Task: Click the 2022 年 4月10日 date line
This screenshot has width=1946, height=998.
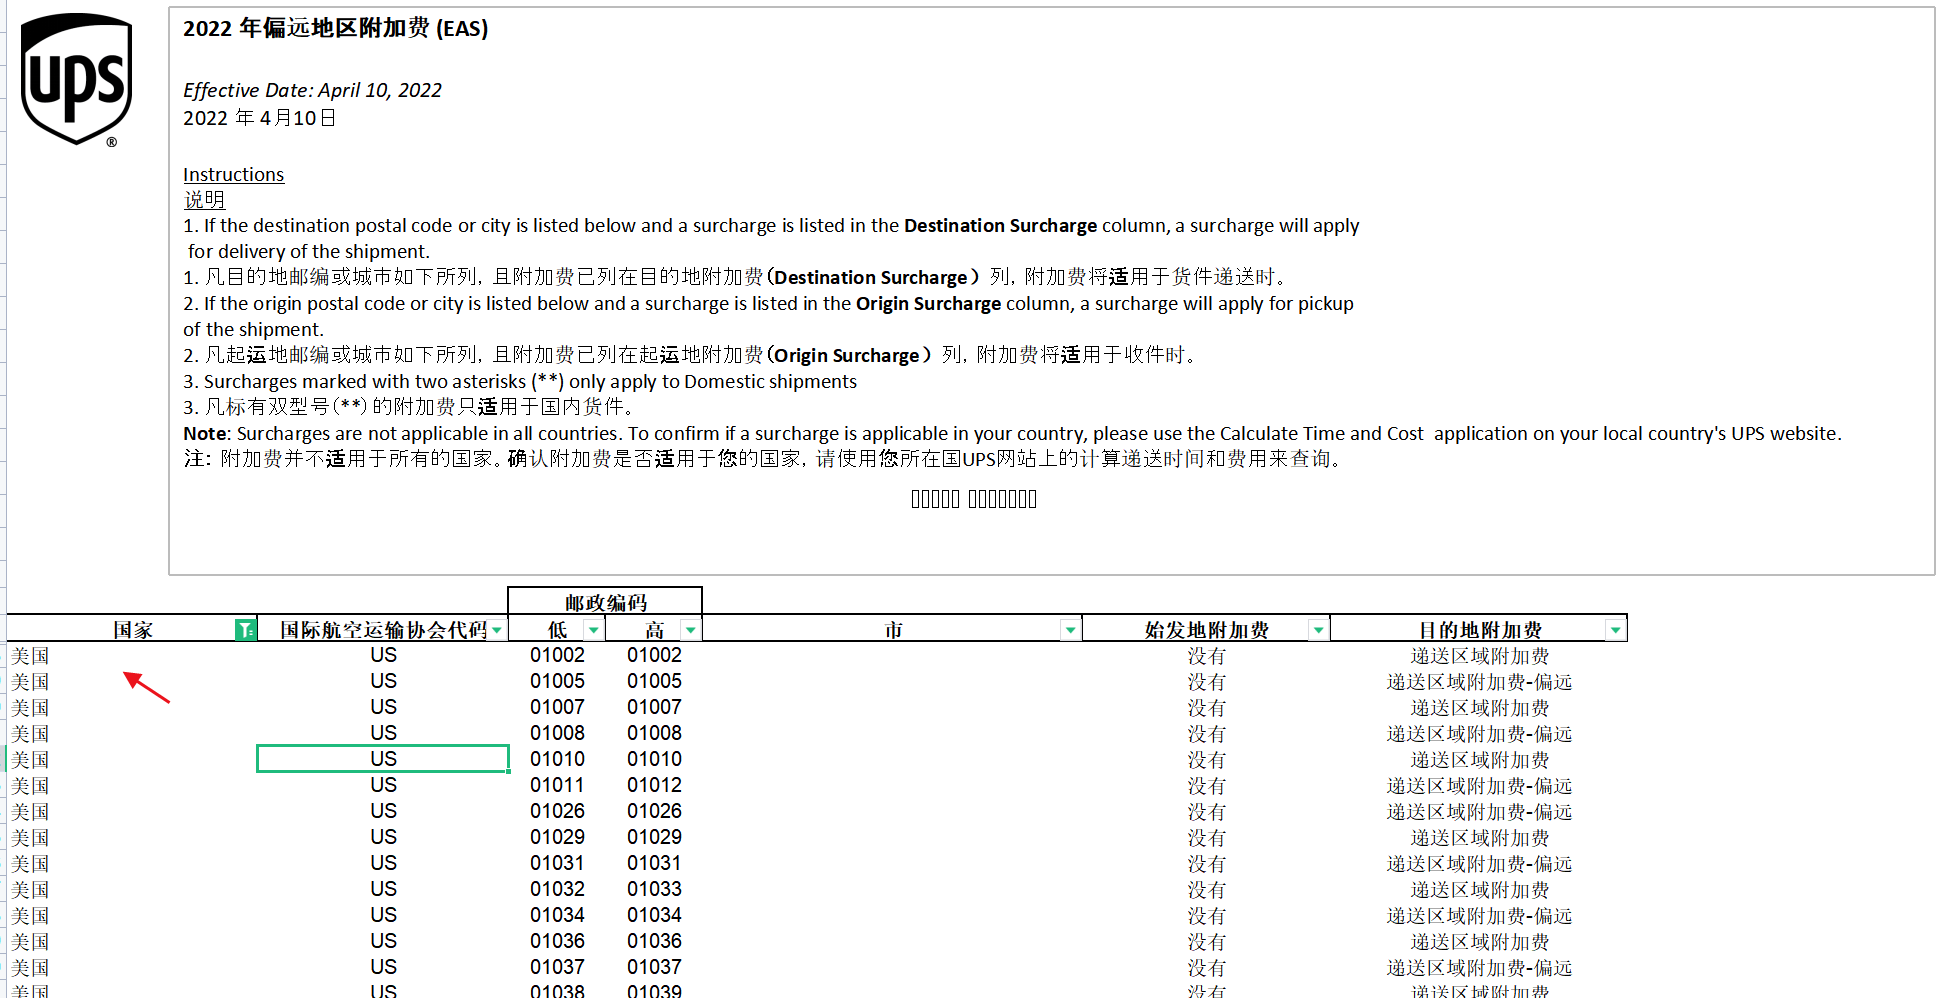Action: click(259, 118)
